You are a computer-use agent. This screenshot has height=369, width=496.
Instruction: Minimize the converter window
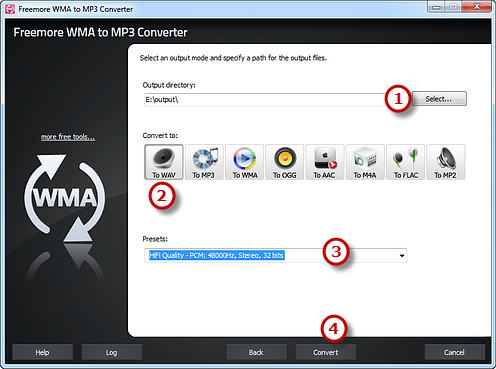pos(436,7)
